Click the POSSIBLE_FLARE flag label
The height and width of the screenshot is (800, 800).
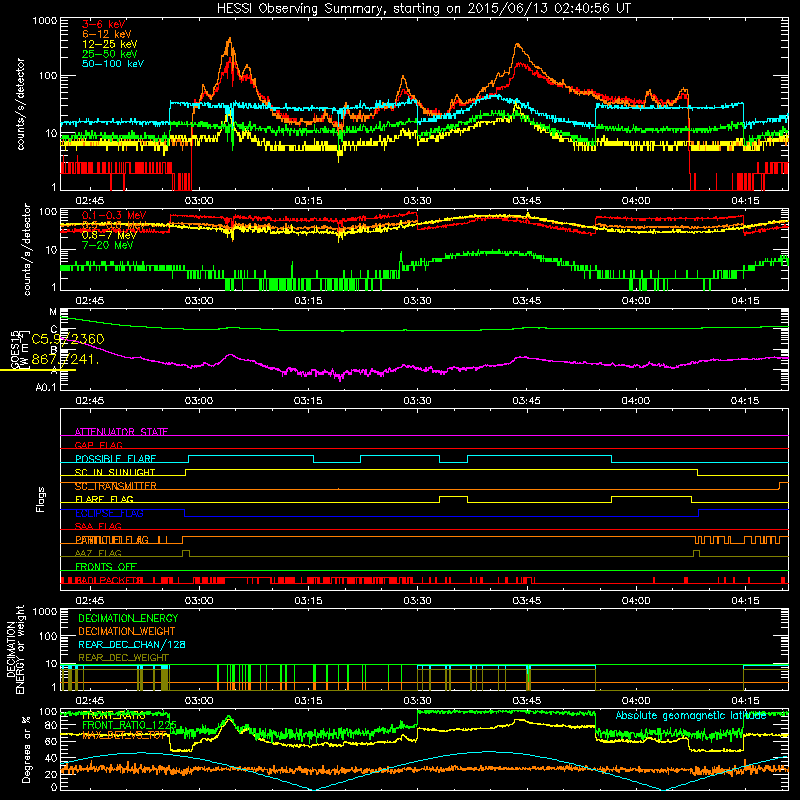115,459
